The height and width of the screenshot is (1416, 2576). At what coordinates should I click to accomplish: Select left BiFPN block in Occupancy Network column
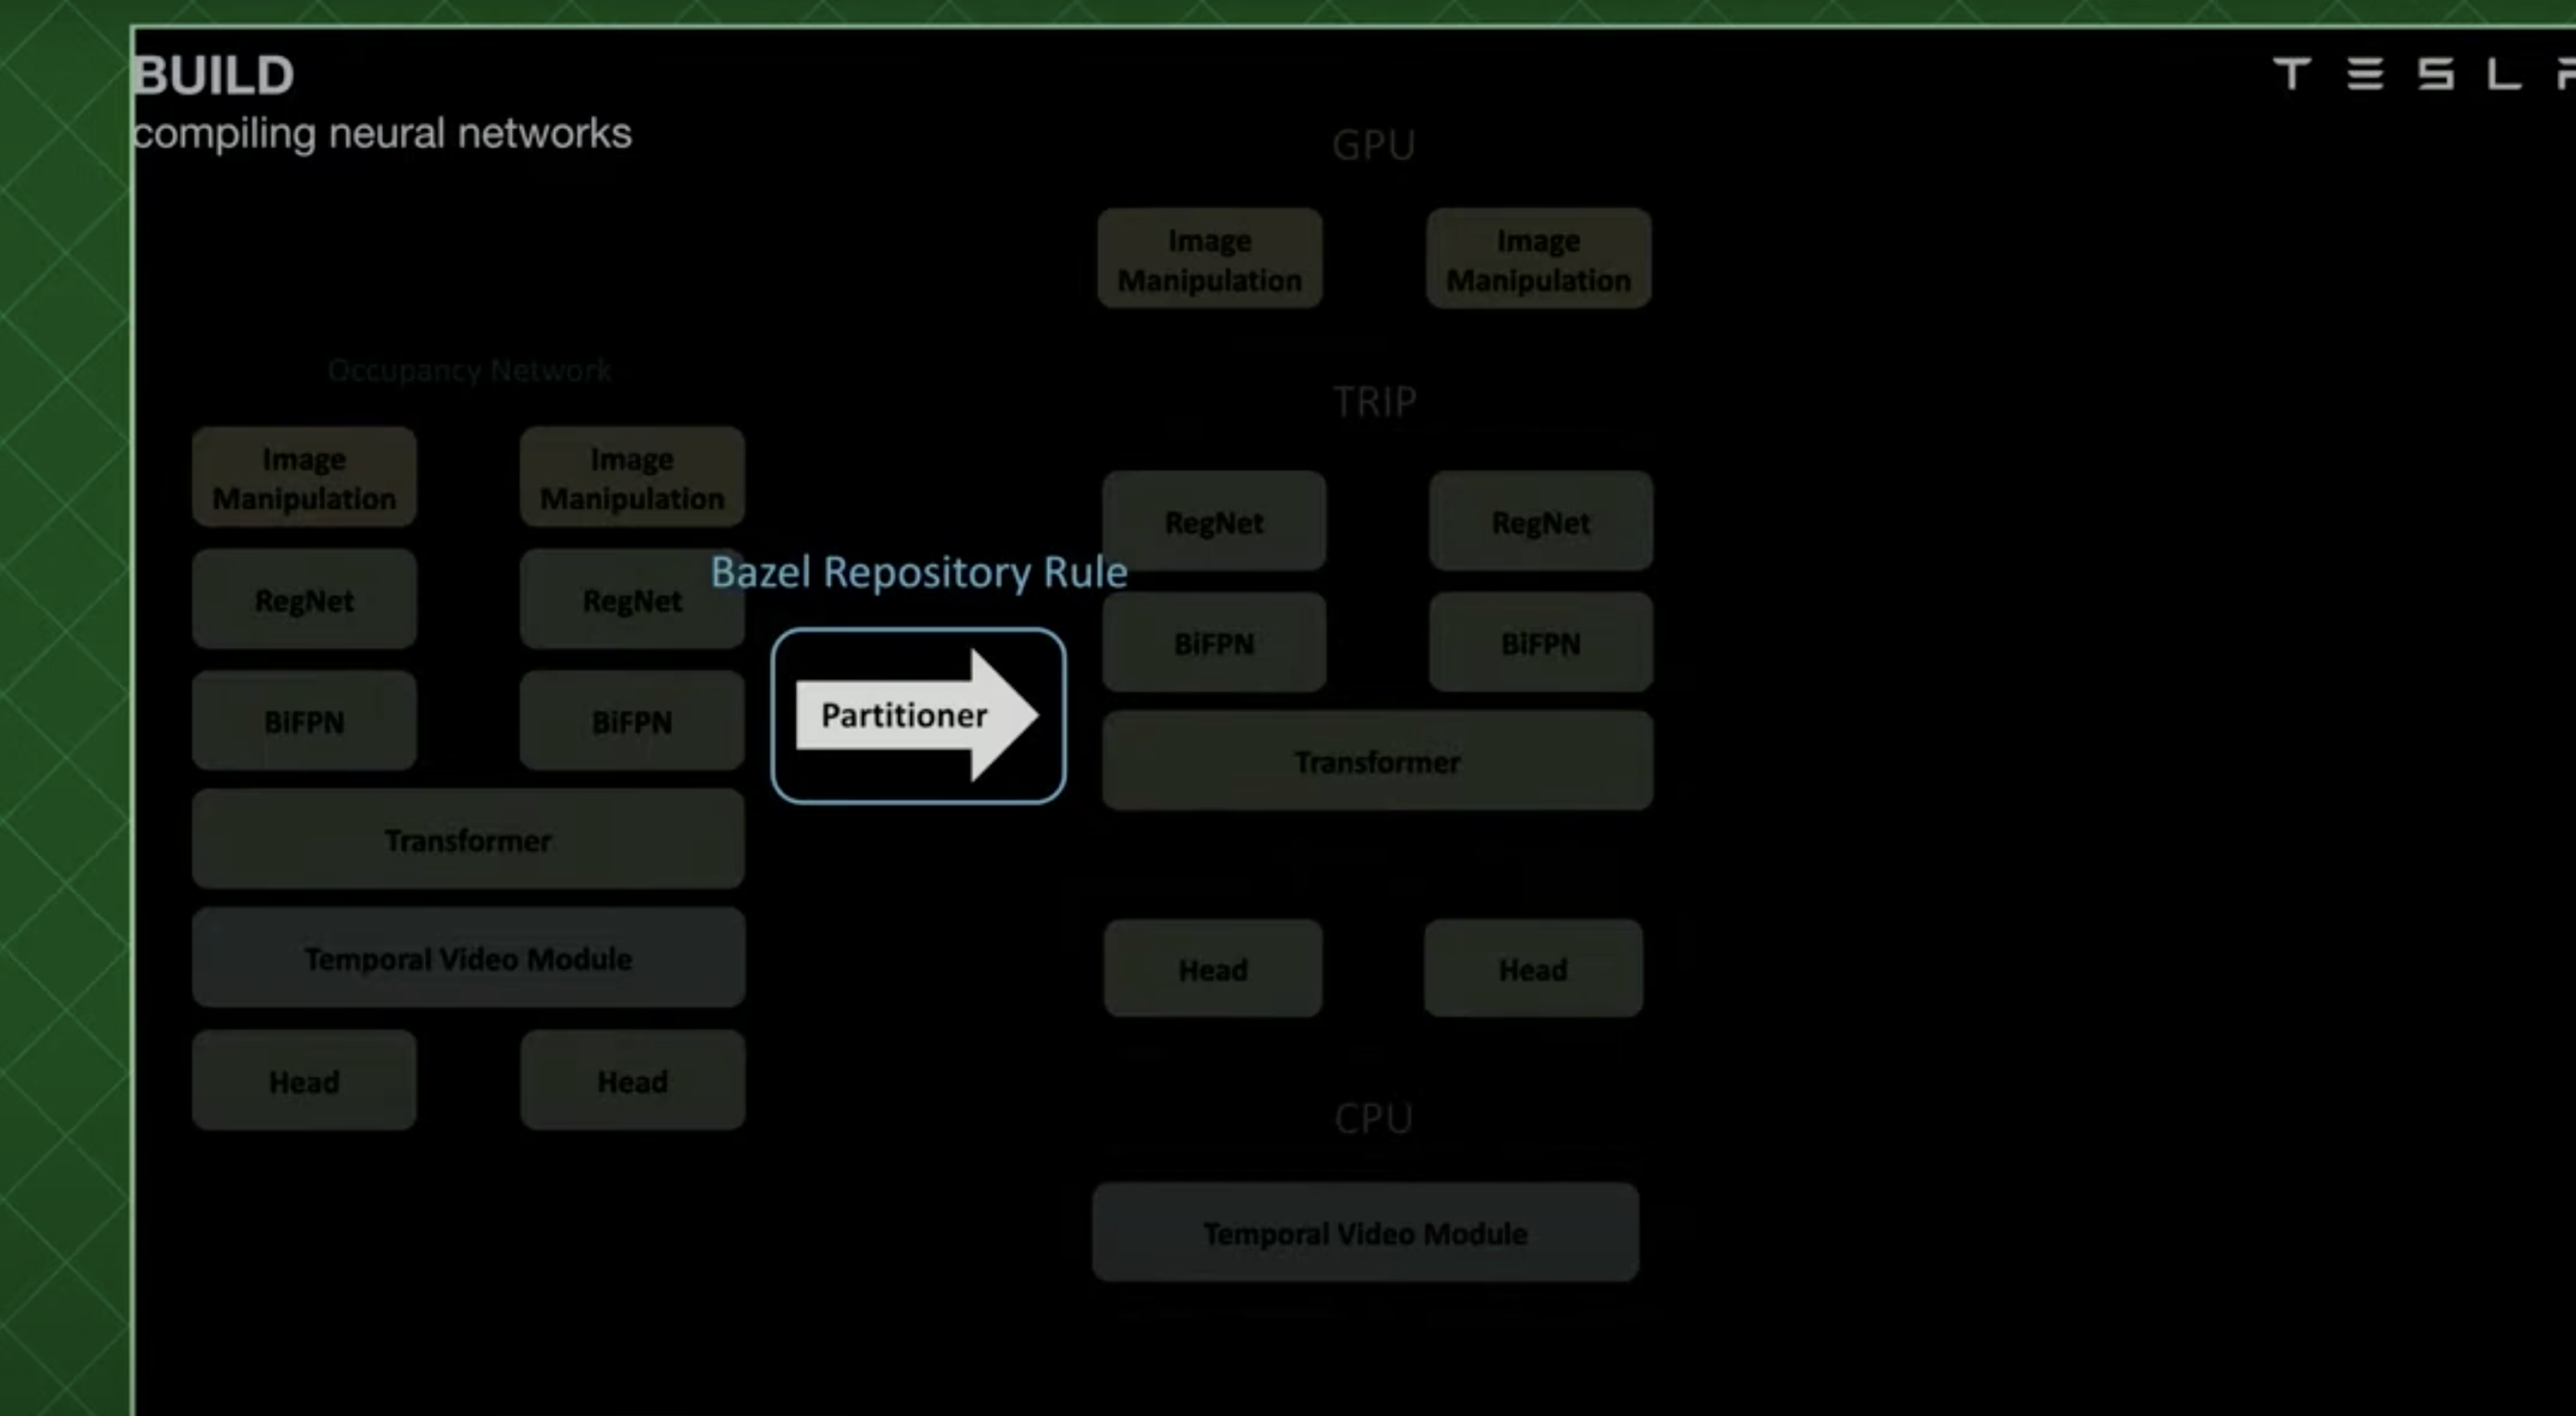[304, 721]
